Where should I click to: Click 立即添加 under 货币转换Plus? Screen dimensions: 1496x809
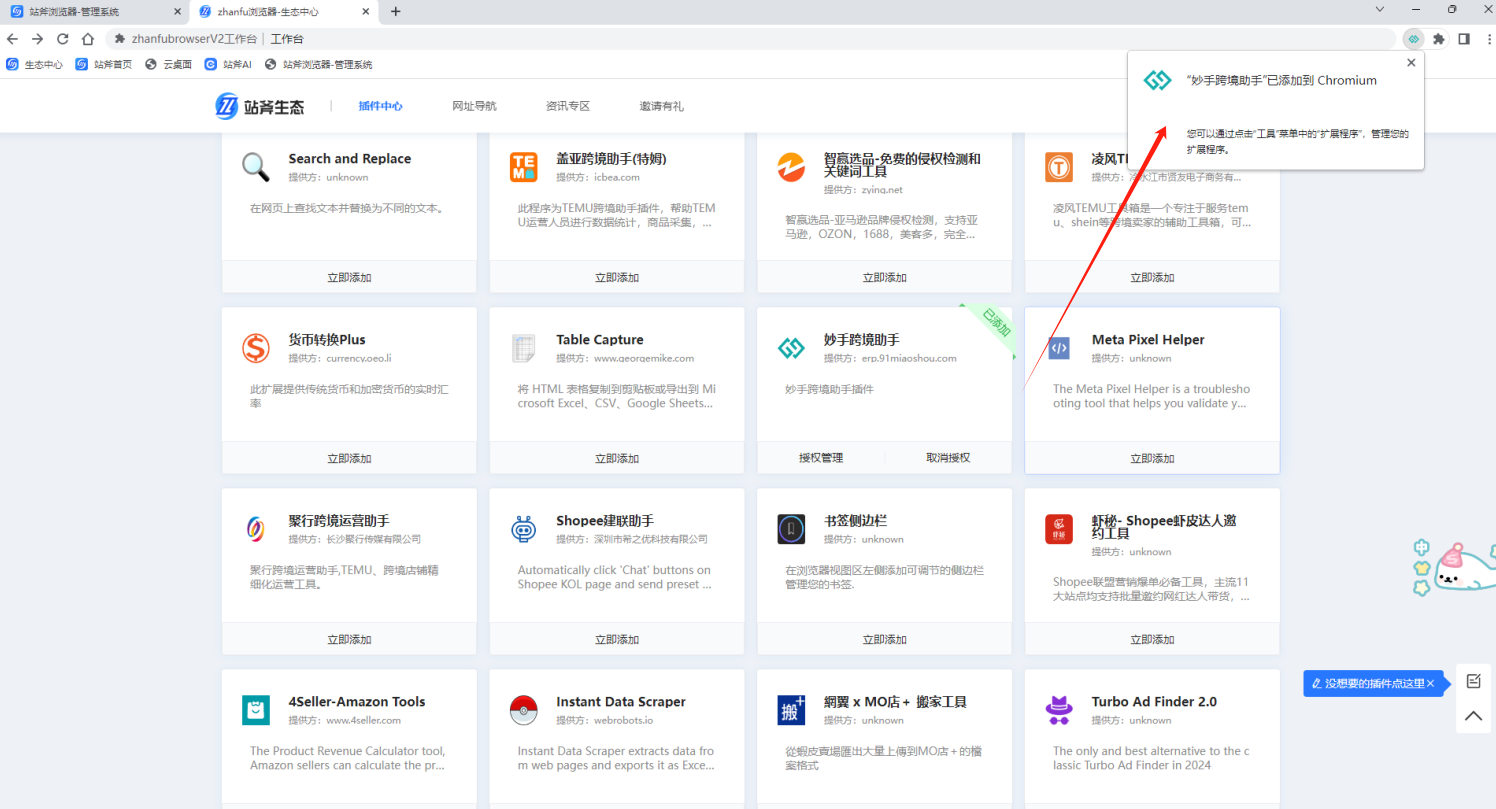[349, 459]
